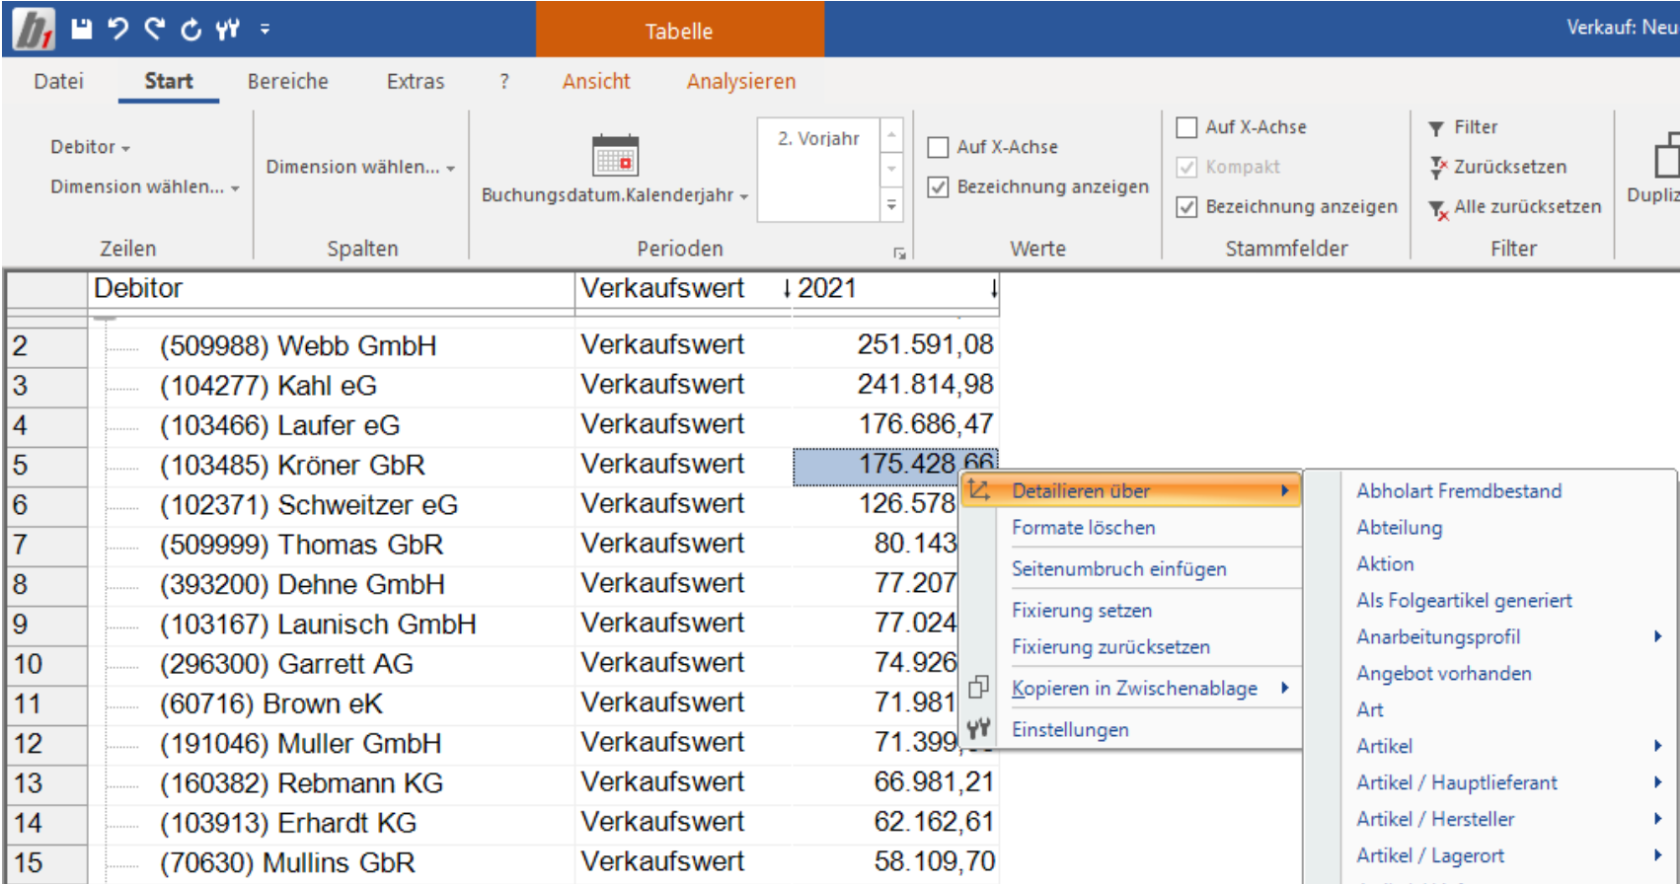This screenshot has width=1680, height=884.
Task: Click the refresh icon in quick access toolbar
Action: (x=190, y=30)
